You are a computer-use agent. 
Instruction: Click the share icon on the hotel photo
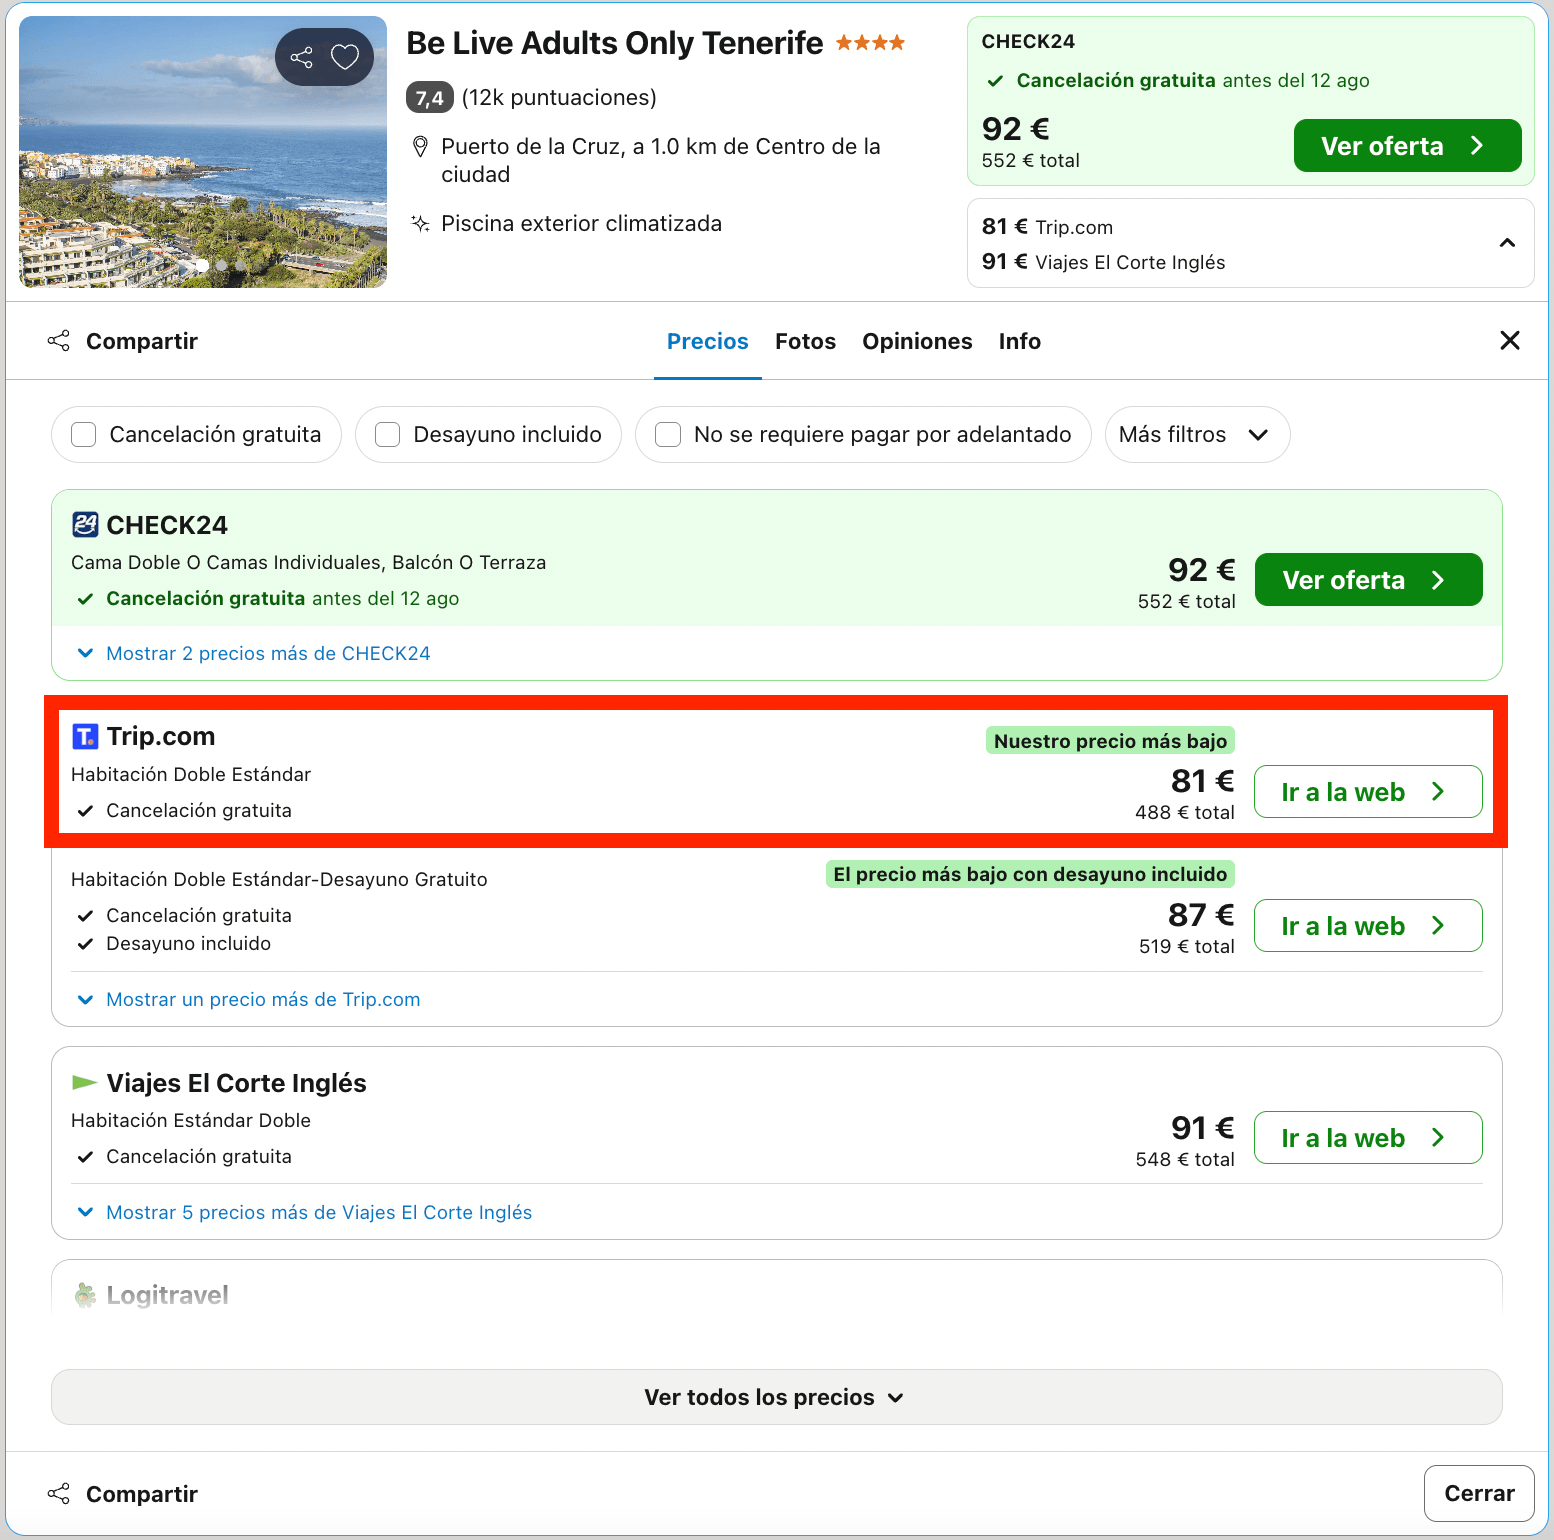[x=301, y=57]
